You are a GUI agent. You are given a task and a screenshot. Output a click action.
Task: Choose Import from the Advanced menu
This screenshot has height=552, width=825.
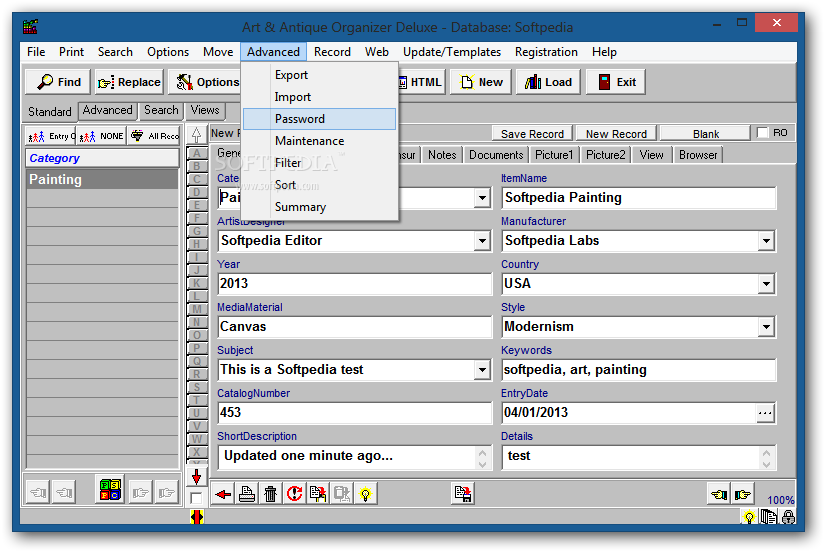point(319,97)
